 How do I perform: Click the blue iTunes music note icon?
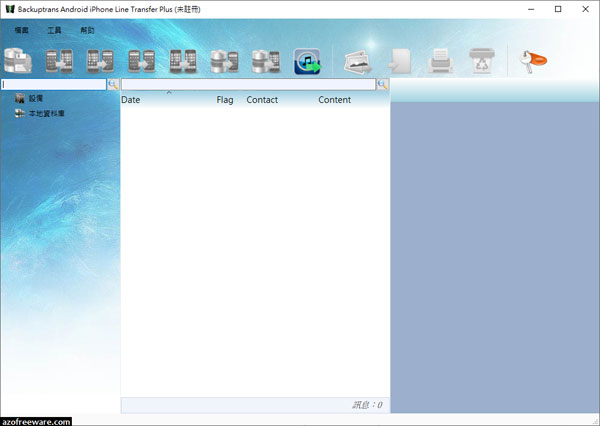(307, 62)
